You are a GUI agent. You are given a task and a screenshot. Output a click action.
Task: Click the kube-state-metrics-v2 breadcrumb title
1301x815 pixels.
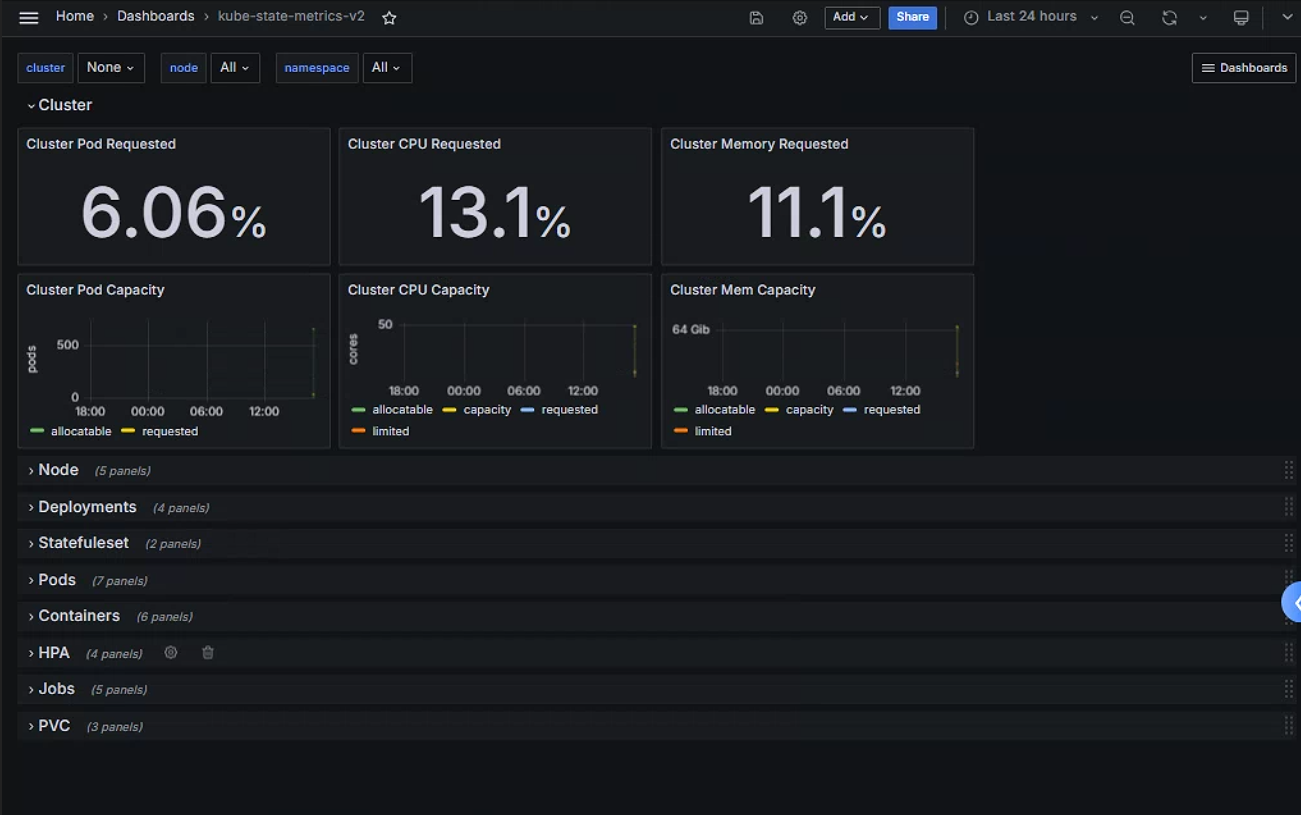click(x=291, y=17)
